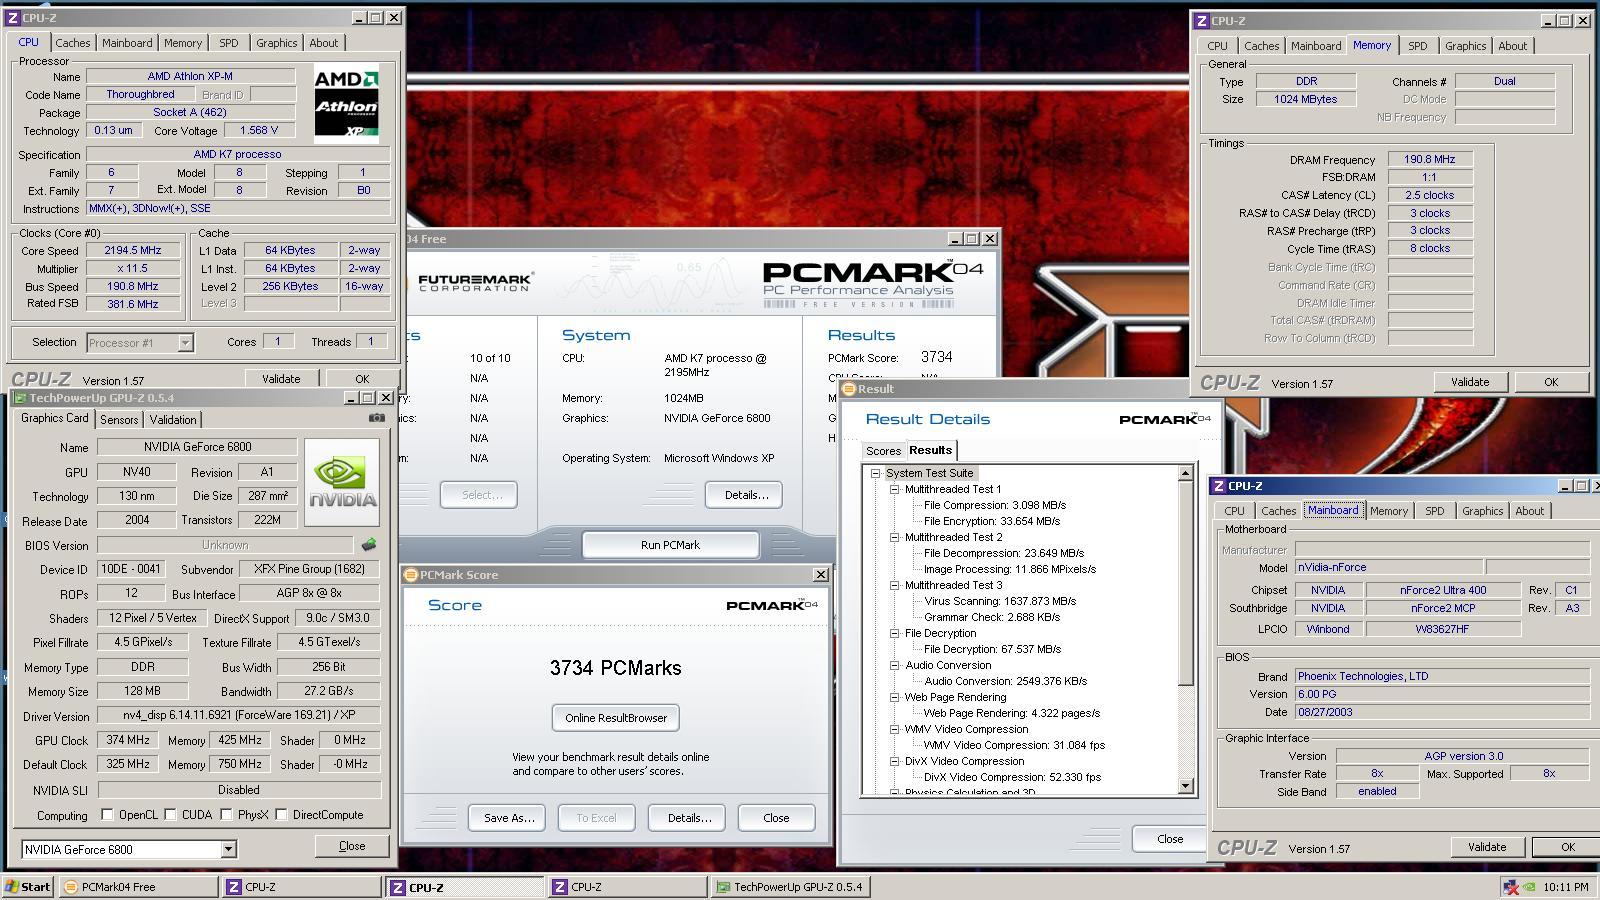Click the Result tree vertical scrollbar thumb
This screenshot has width=1600, height=900.
coord(1186,583)
